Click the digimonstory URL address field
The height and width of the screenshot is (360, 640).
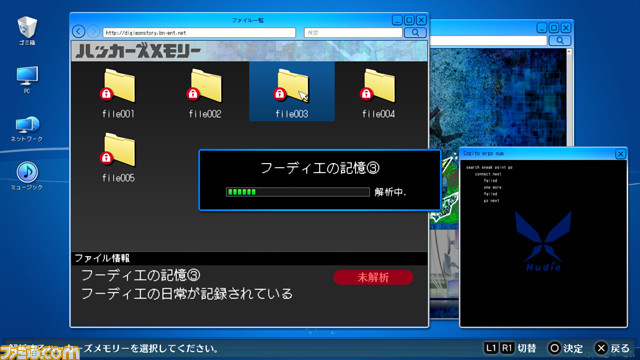point(199,33)
